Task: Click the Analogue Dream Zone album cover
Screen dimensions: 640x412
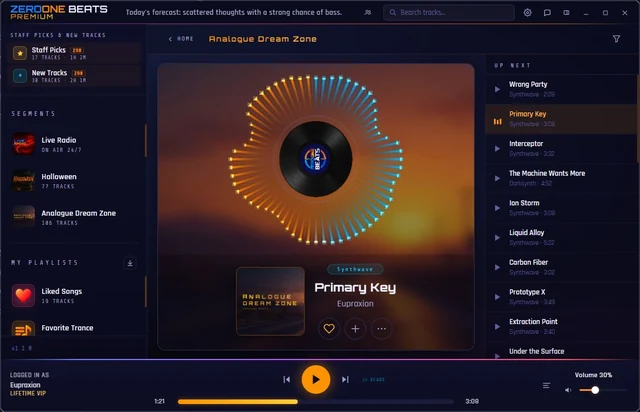Action: pos(270,301)
